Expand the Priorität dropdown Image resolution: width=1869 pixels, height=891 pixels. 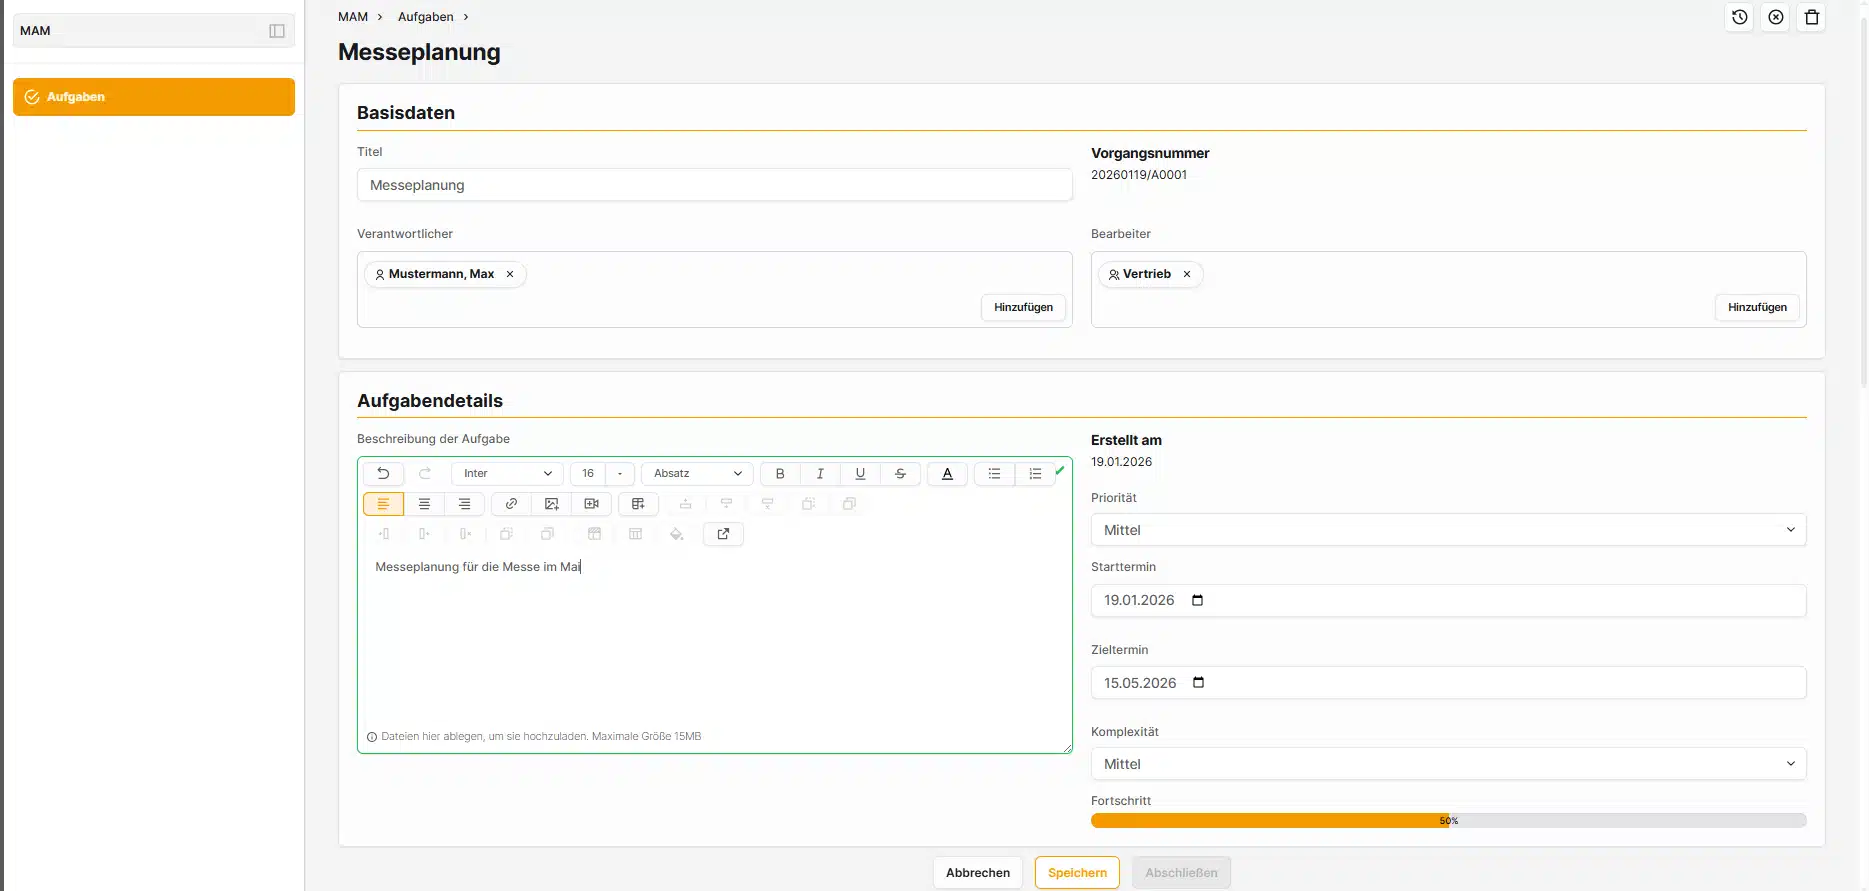[x=1447, y=530]
